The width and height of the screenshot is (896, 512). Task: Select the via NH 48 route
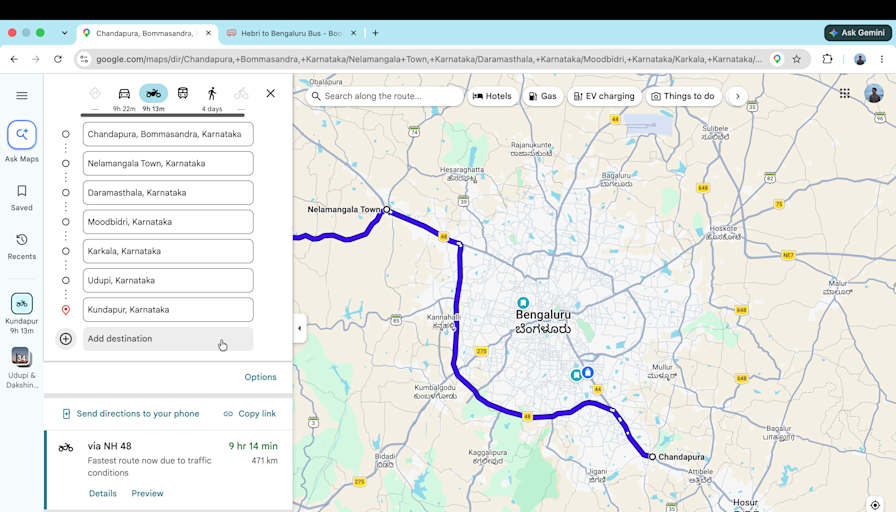(169, 469)
